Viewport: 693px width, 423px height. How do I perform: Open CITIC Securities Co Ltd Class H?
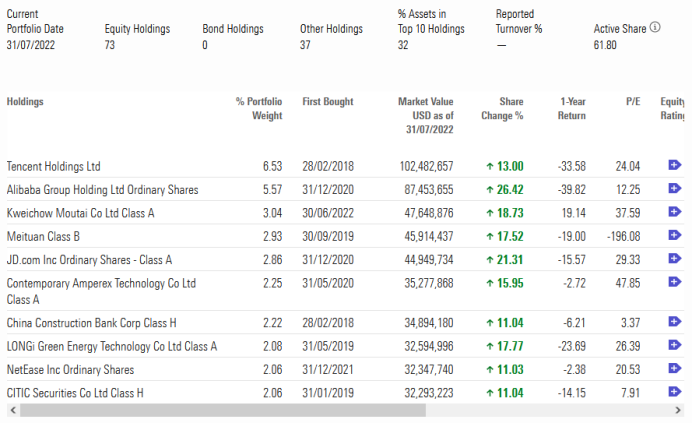click(75, 393)
